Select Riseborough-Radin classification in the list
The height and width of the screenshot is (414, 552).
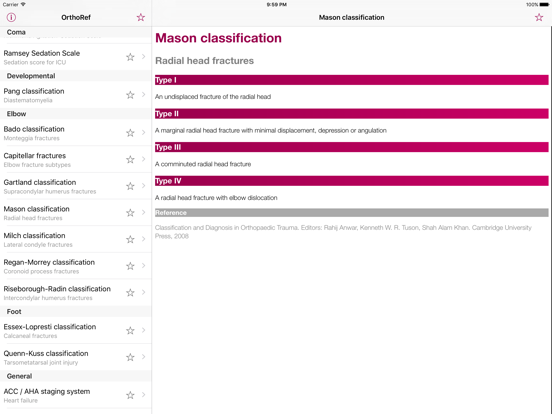click(76, 293)
